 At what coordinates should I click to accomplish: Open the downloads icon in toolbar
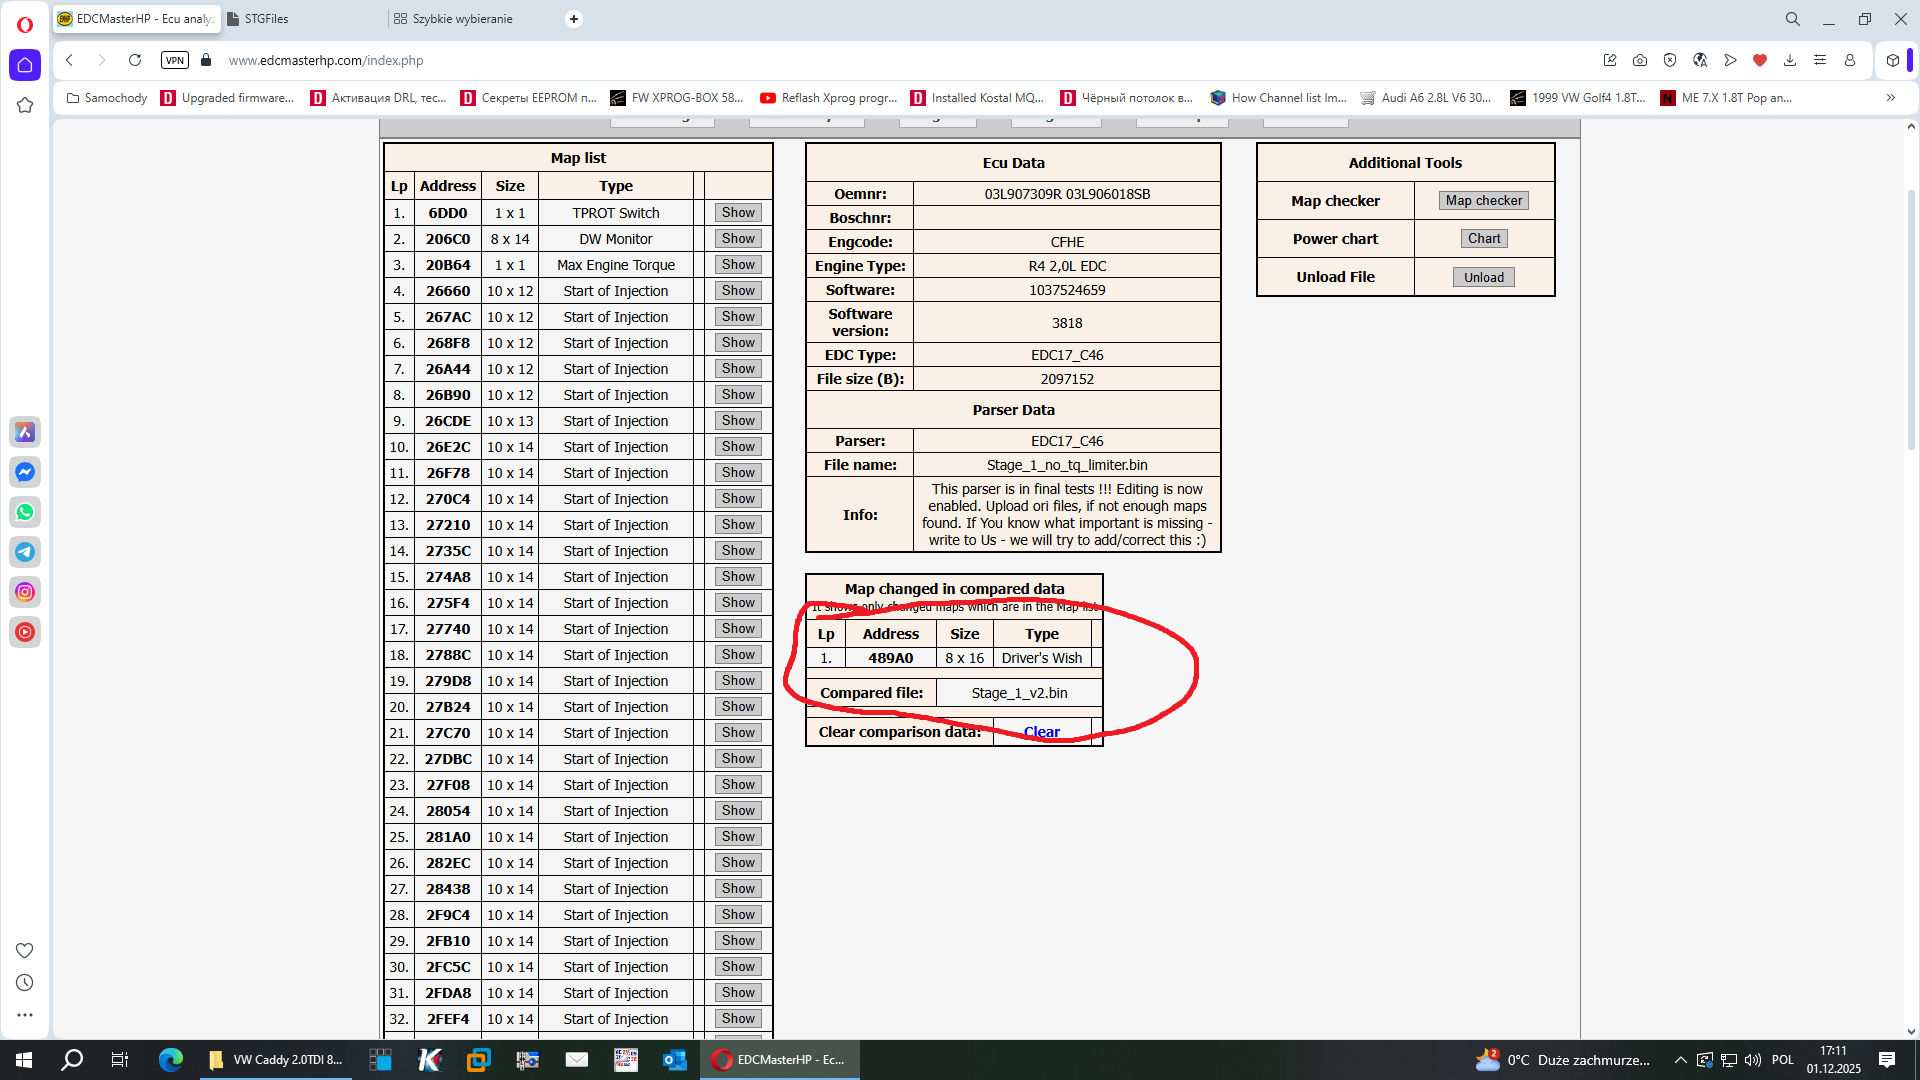pos(1790,60)
